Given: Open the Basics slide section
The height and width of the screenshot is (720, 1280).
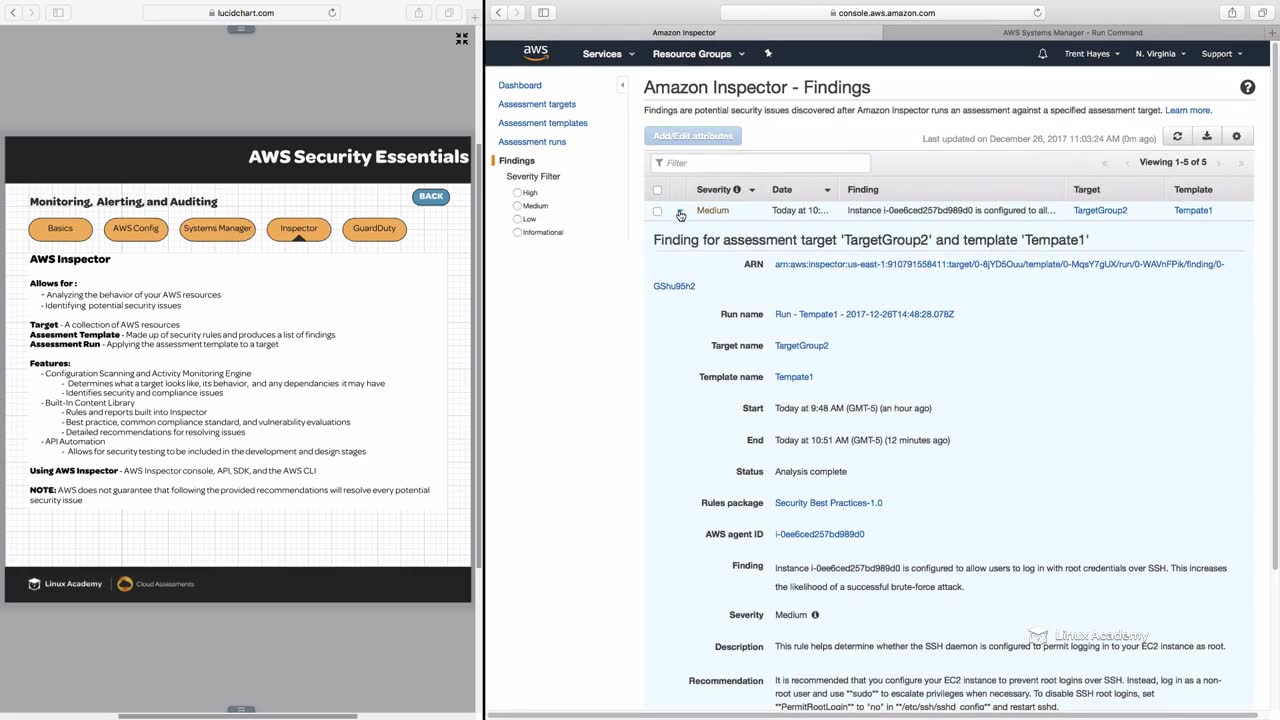Looking at the screenshot, I should coord(60,229).
